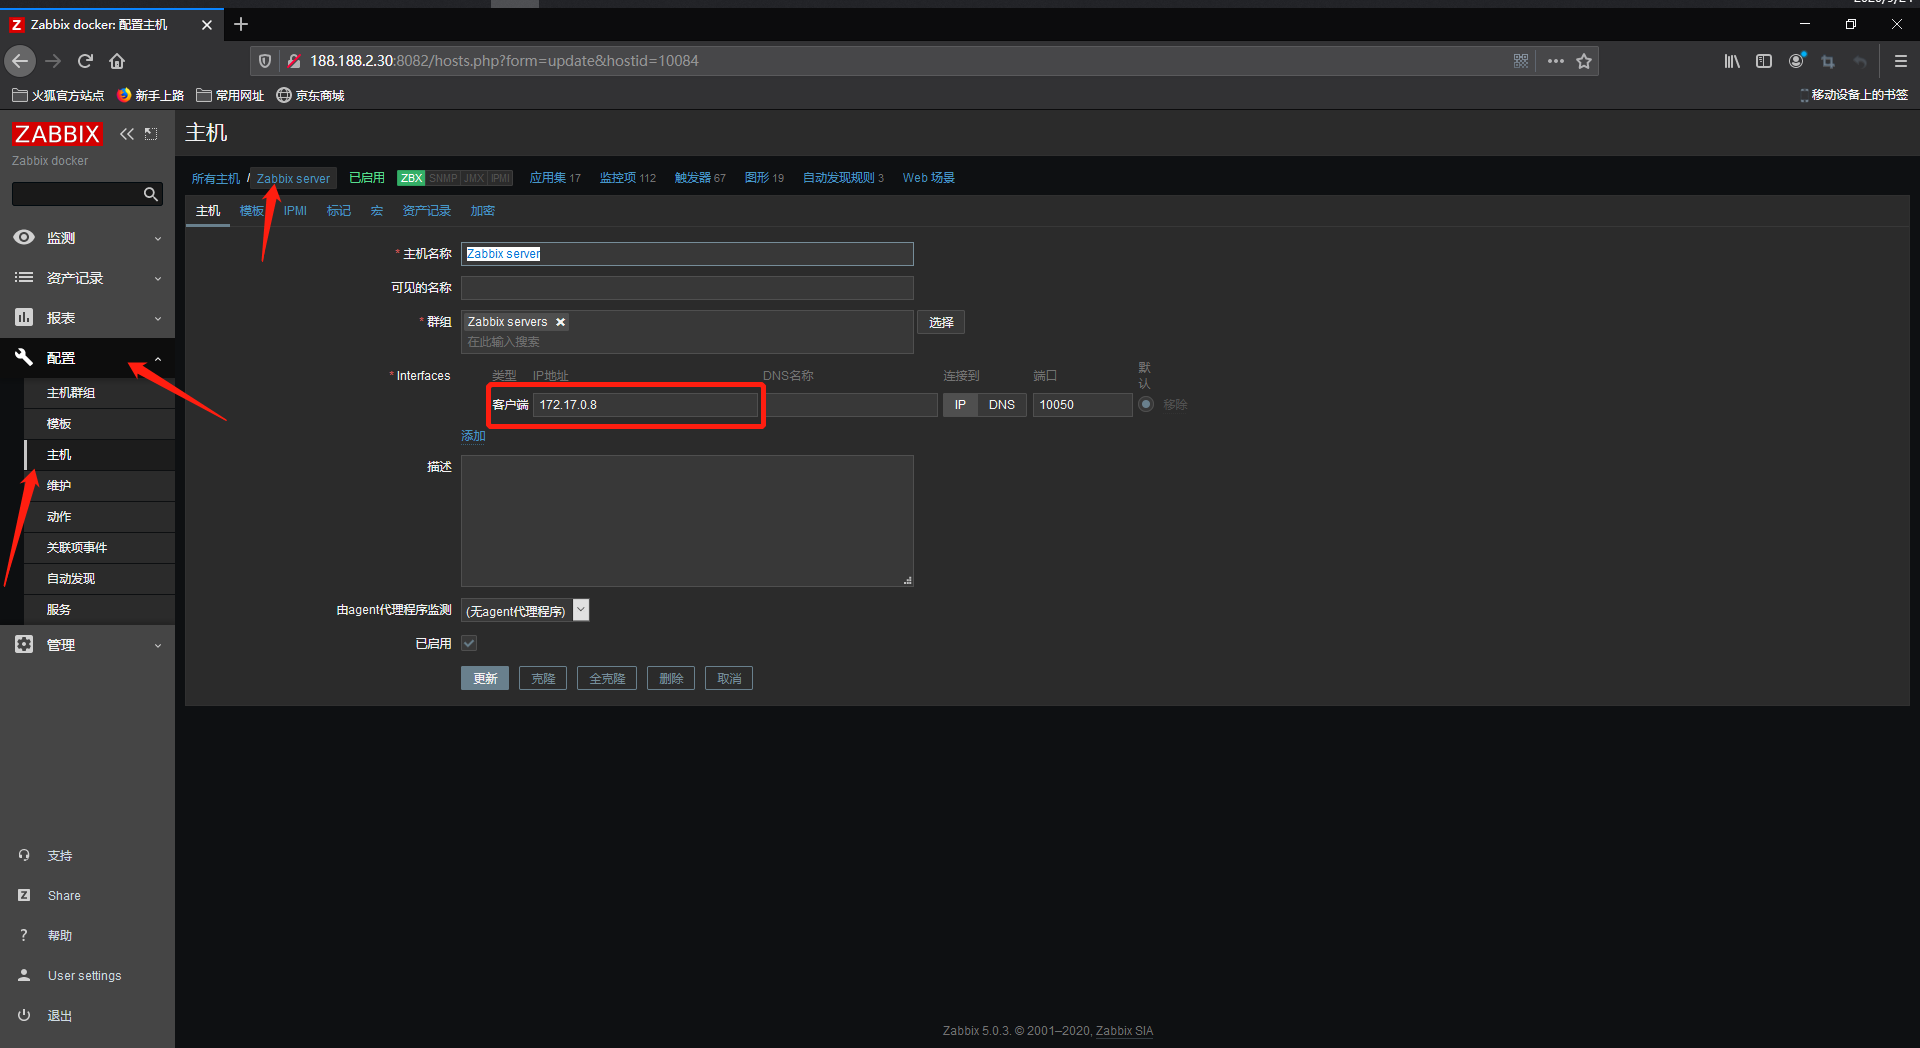Expand the 监测 monitoring menu
1920x1048 pixels.
coord(87,238)
